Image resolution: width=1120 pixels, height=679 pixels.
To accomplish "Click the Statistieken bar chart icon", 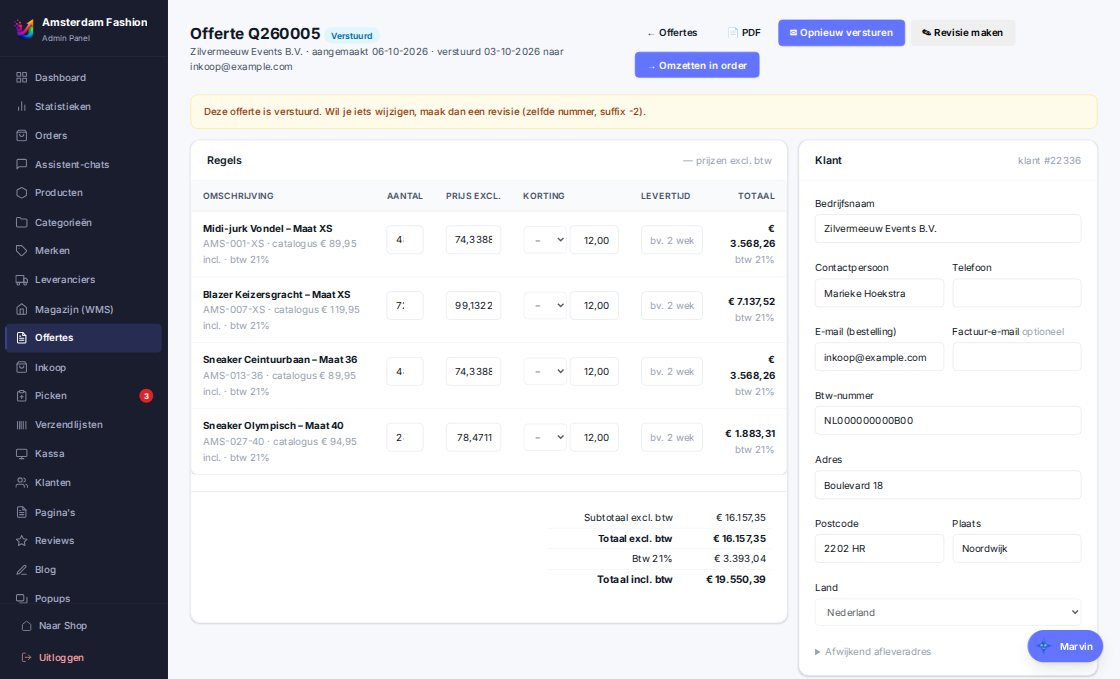I will pos(21,106).
